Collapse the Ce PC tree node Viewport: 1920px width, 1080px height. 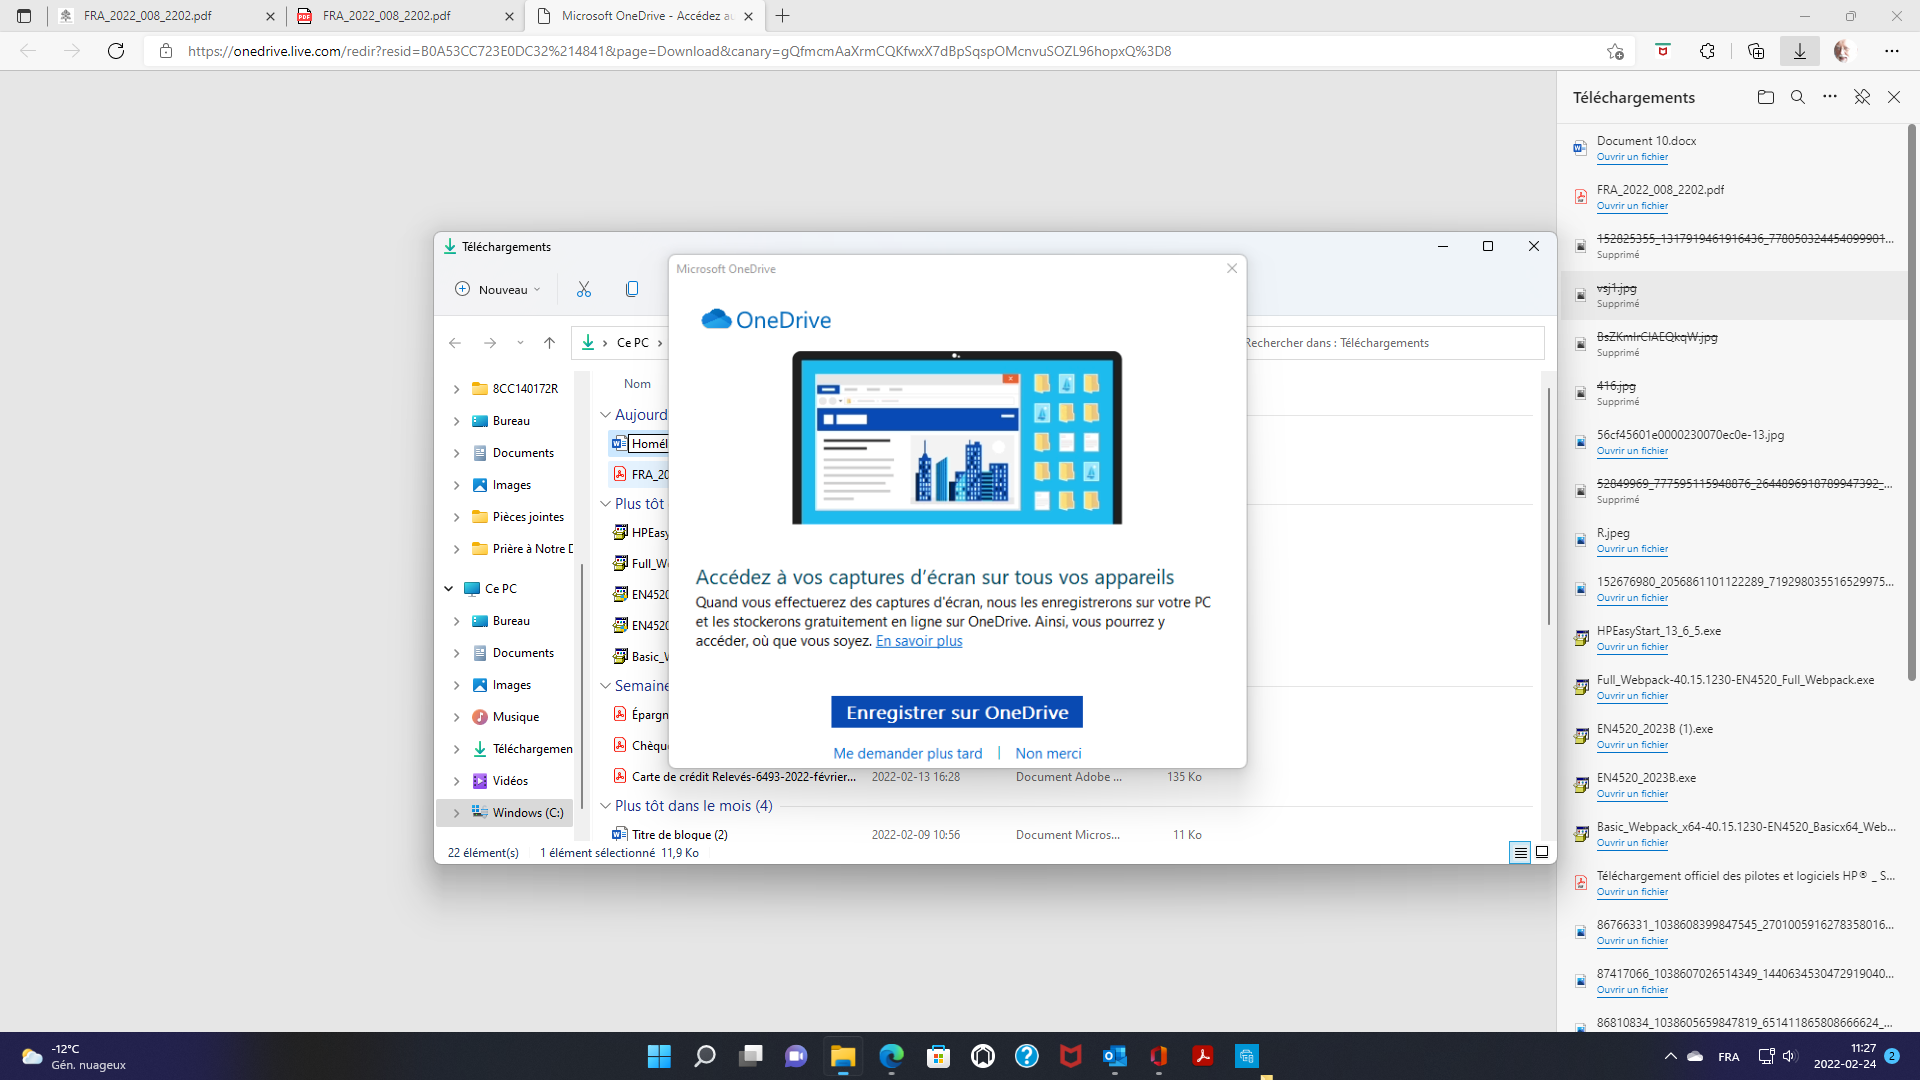449,589
